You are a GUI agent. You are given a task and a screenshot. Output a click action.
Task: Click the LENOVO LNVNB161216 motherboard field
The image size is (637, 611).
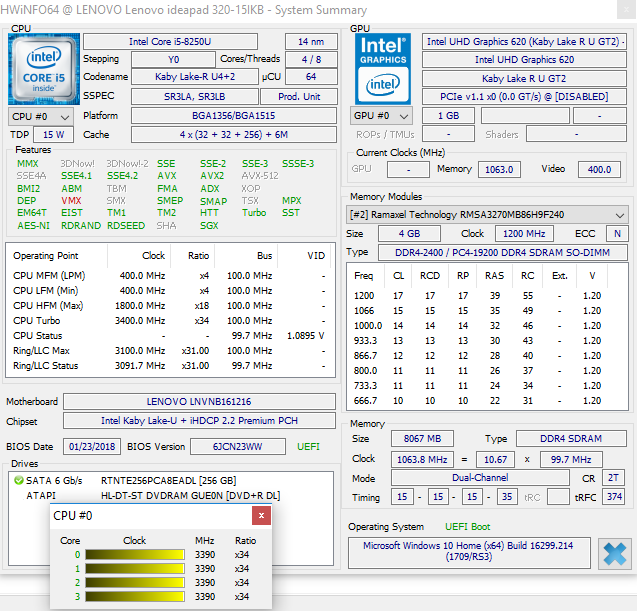[199, 401]
